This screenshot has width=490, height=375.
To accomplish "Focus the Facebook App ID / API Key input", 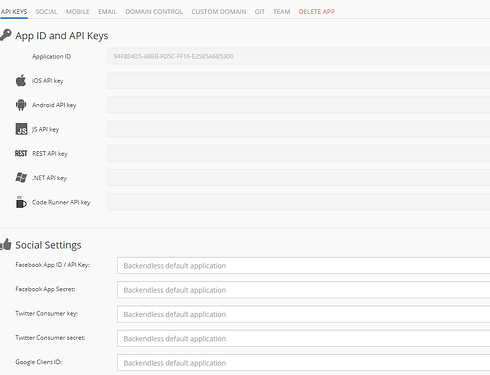I will (303, 265).
